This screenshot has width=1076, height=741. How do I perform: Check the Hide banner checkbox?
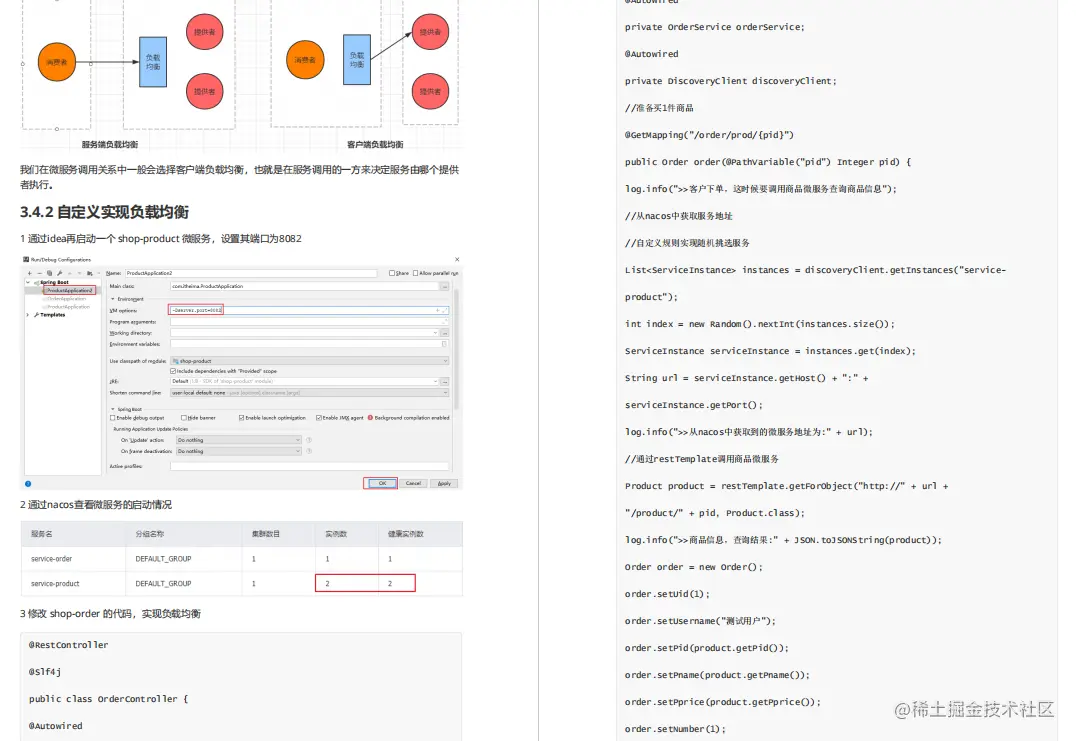point(184,418)
